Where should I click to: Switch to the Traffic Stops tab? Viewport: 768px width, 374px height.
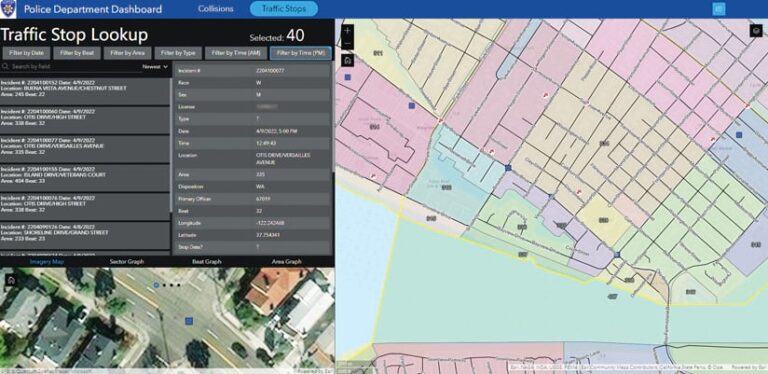point(284,9)
